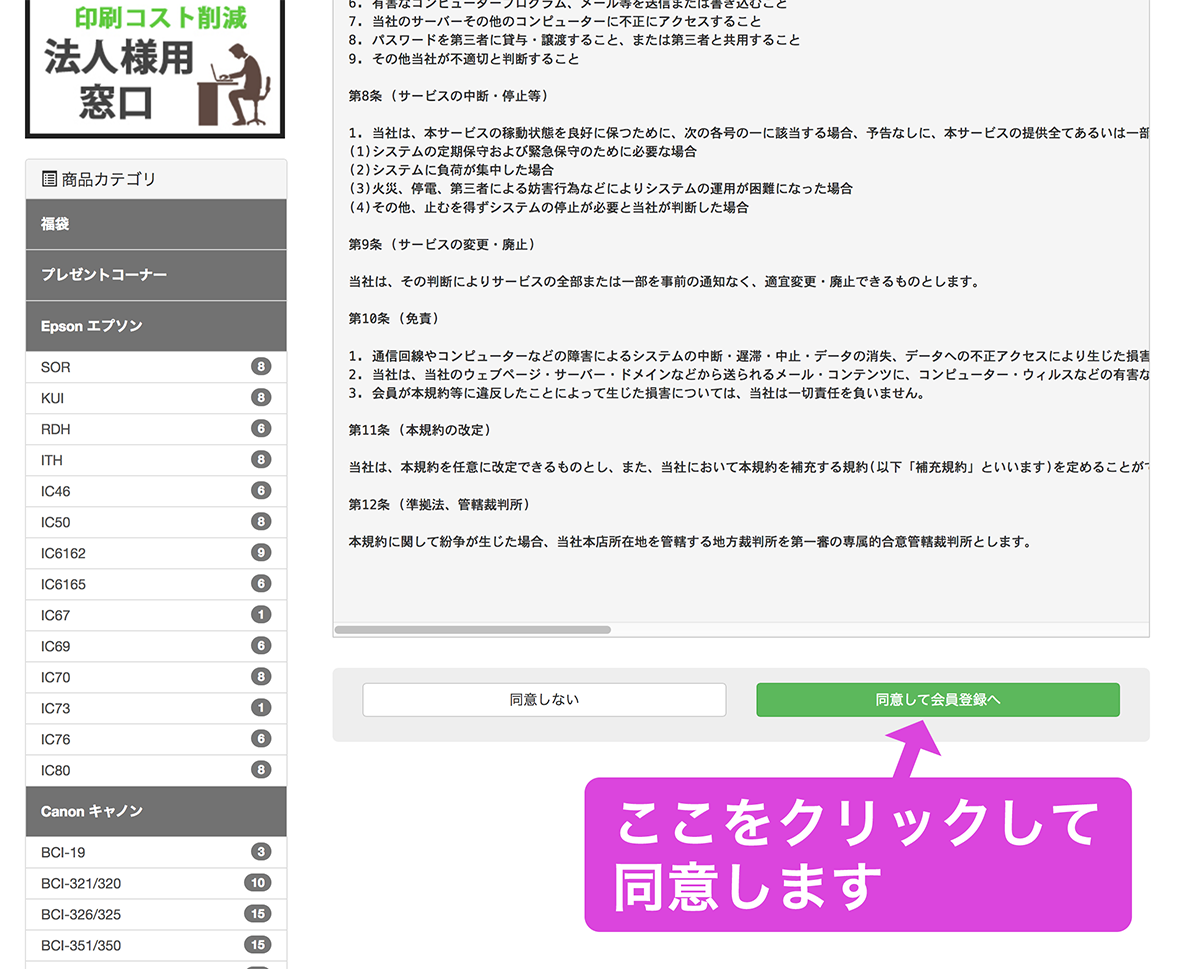Open the IC46 product list

pyautogui.click(x=56, y=491)
